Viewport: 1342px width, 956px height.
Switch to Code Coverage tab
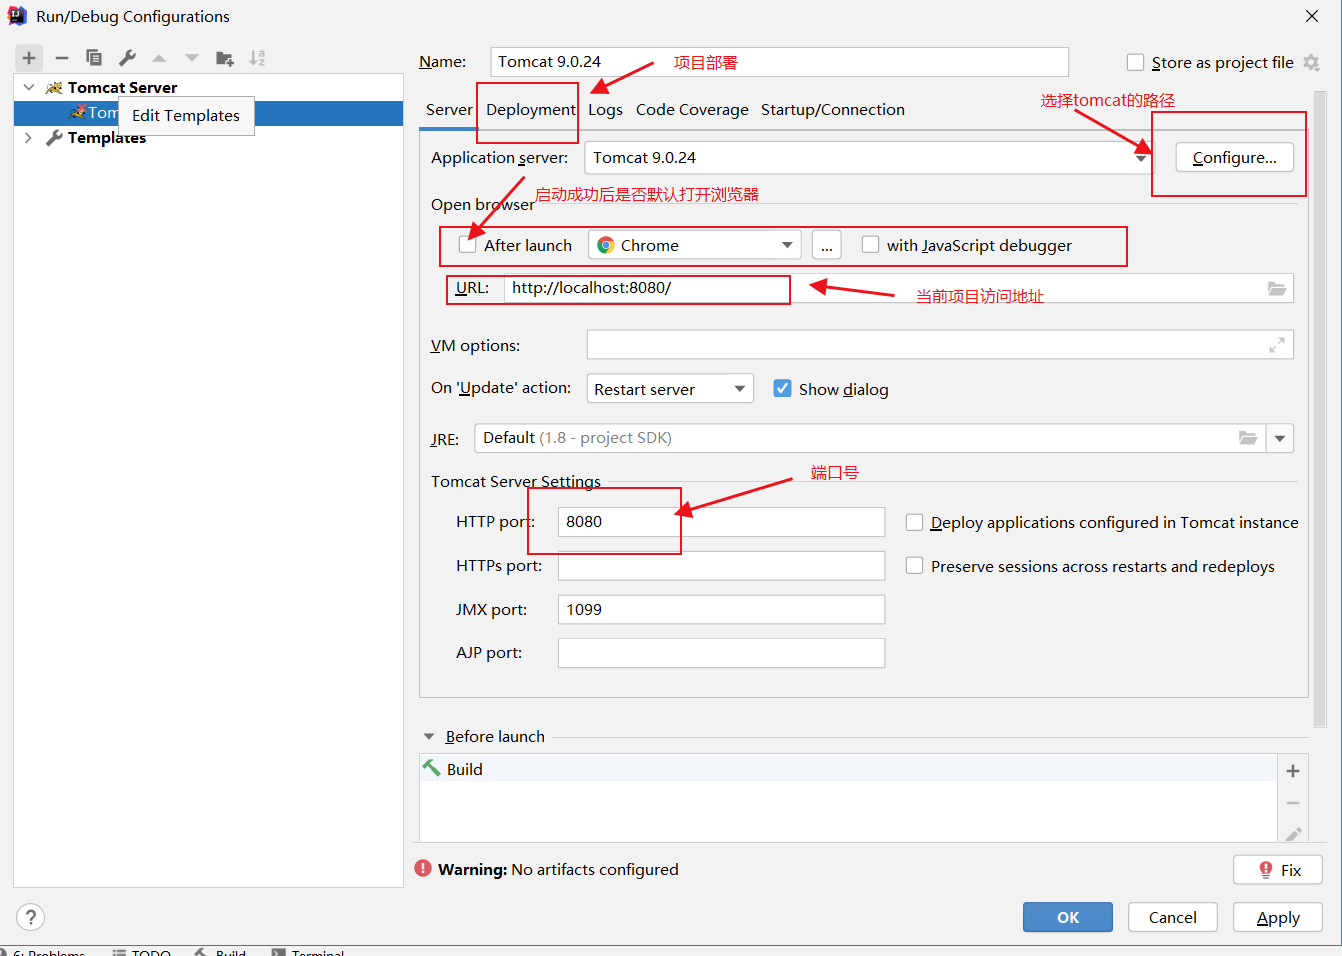click(692, 110)
